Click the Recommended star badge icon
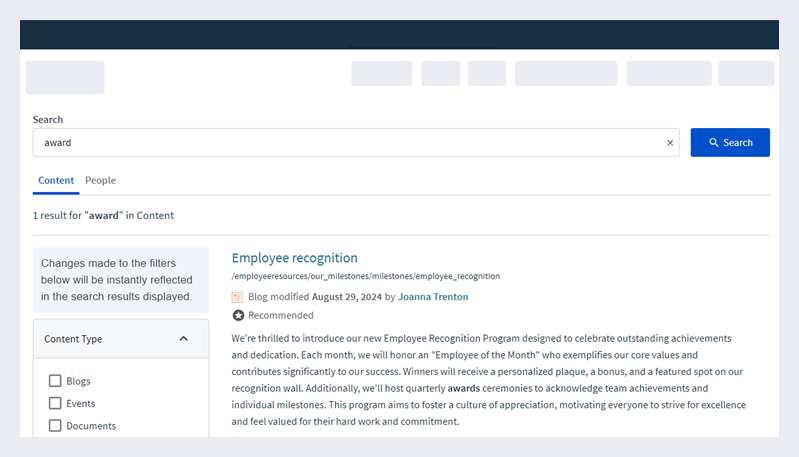 click(238, 315)
